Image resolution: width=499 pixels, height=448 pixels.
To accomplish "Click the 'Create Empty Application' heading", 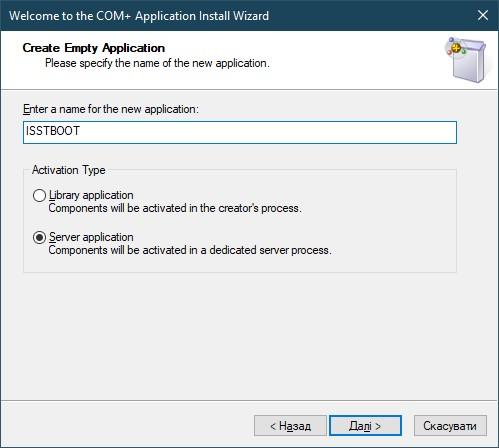I will pos(94,48).
